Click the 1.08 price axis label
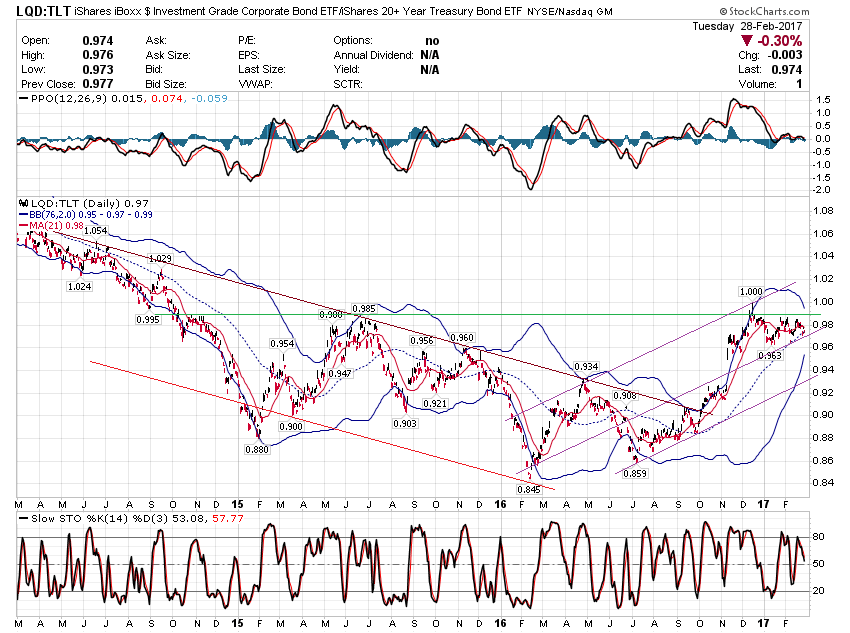 [823, 211]
